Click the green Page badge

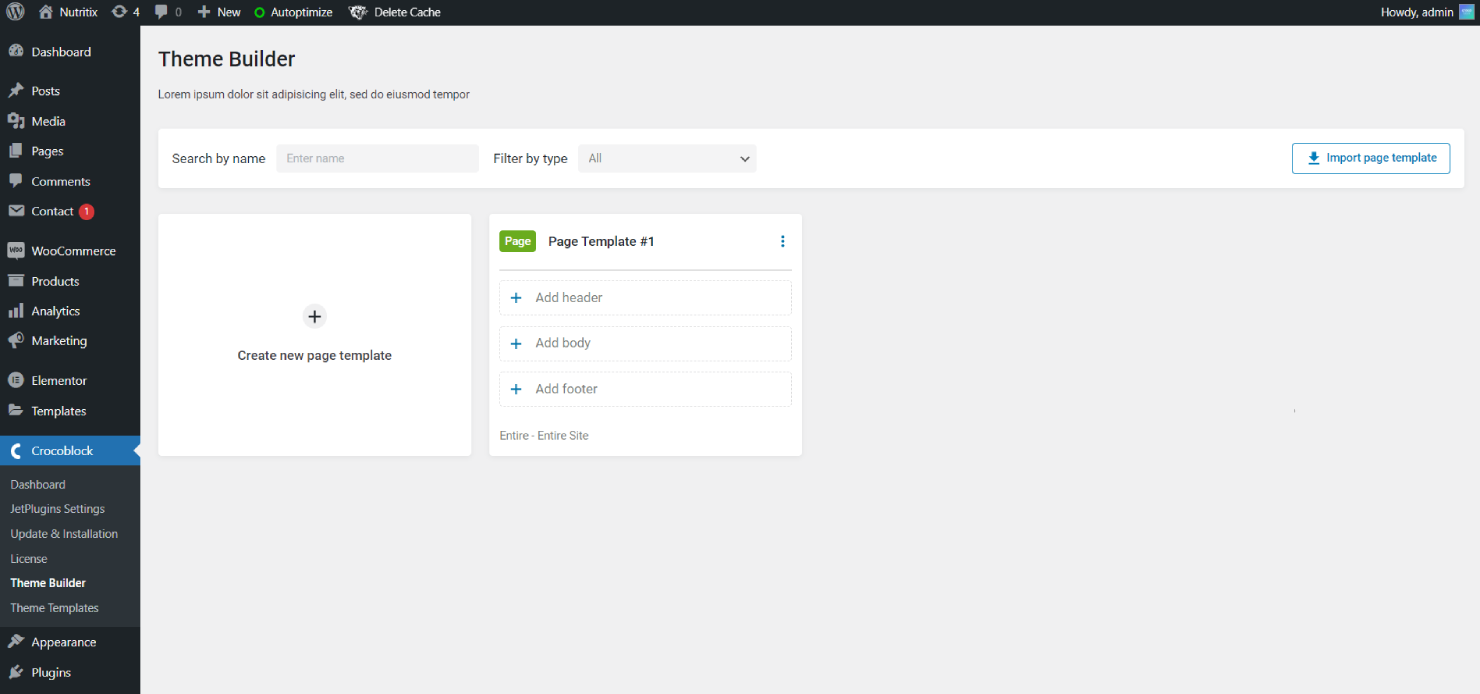(517, 241)
